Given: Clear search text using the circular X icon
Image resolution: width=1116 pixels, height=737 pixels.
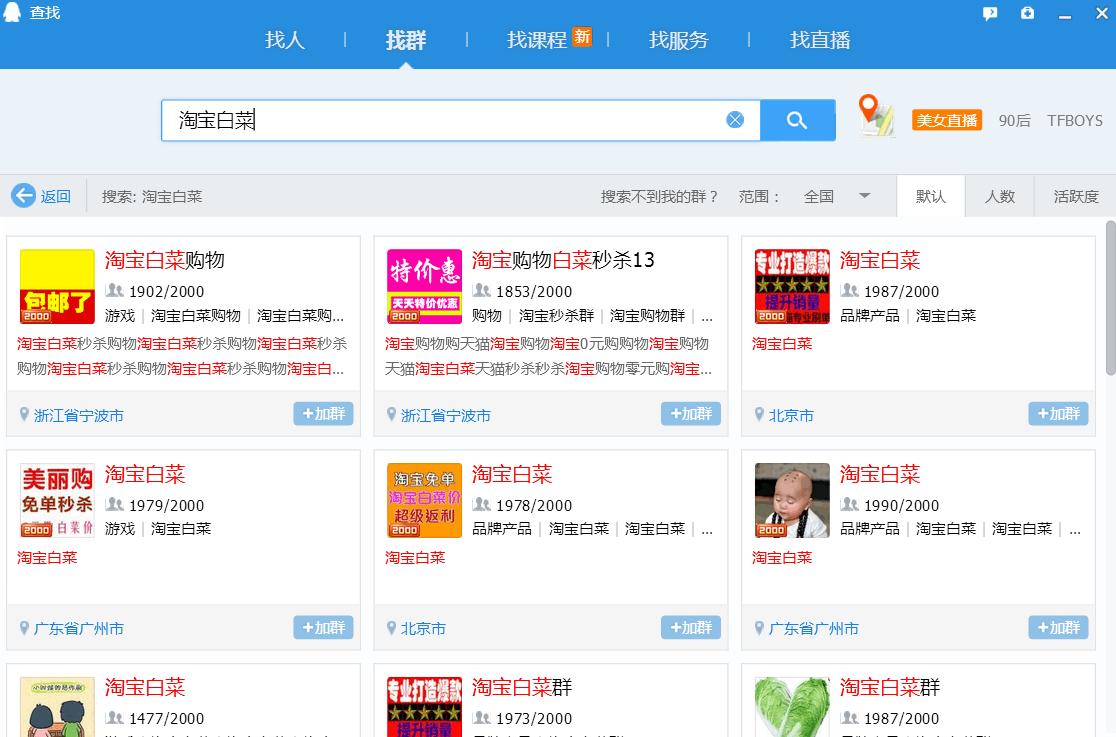Looking at the screenshot, I should pos(735,120).
